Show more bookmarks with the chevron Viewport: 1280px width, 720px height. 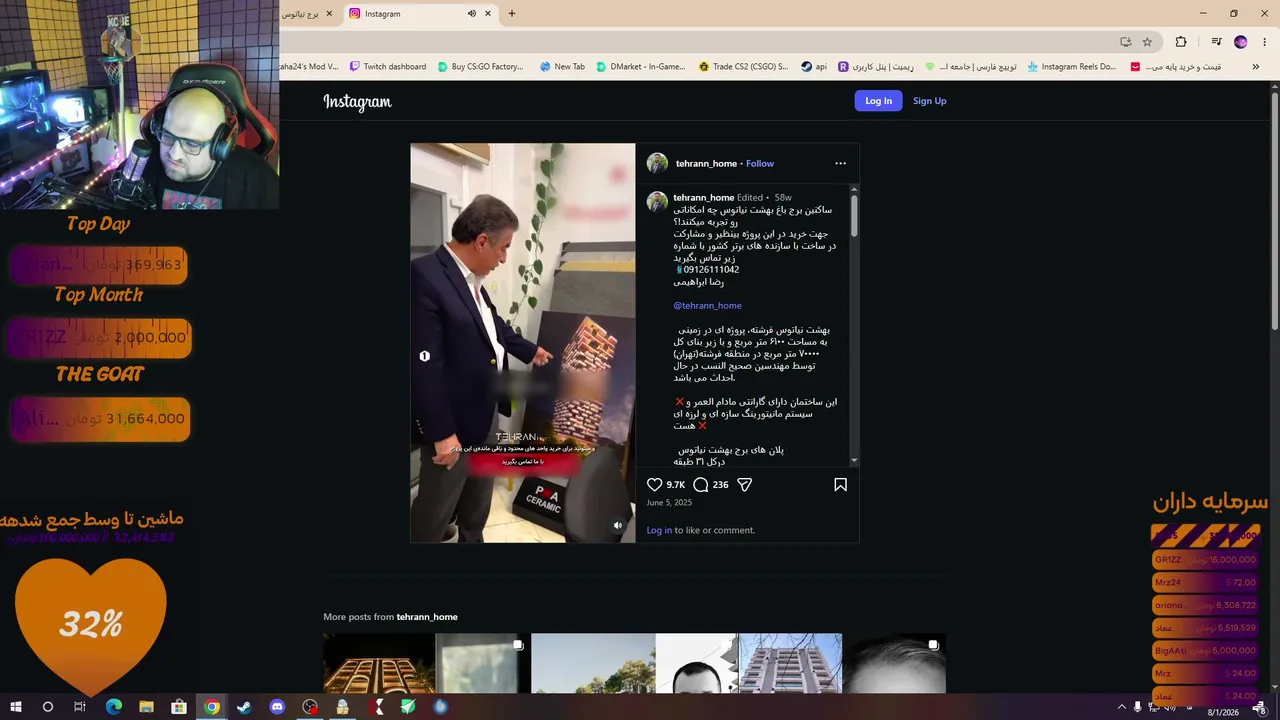coord(1257,67)
